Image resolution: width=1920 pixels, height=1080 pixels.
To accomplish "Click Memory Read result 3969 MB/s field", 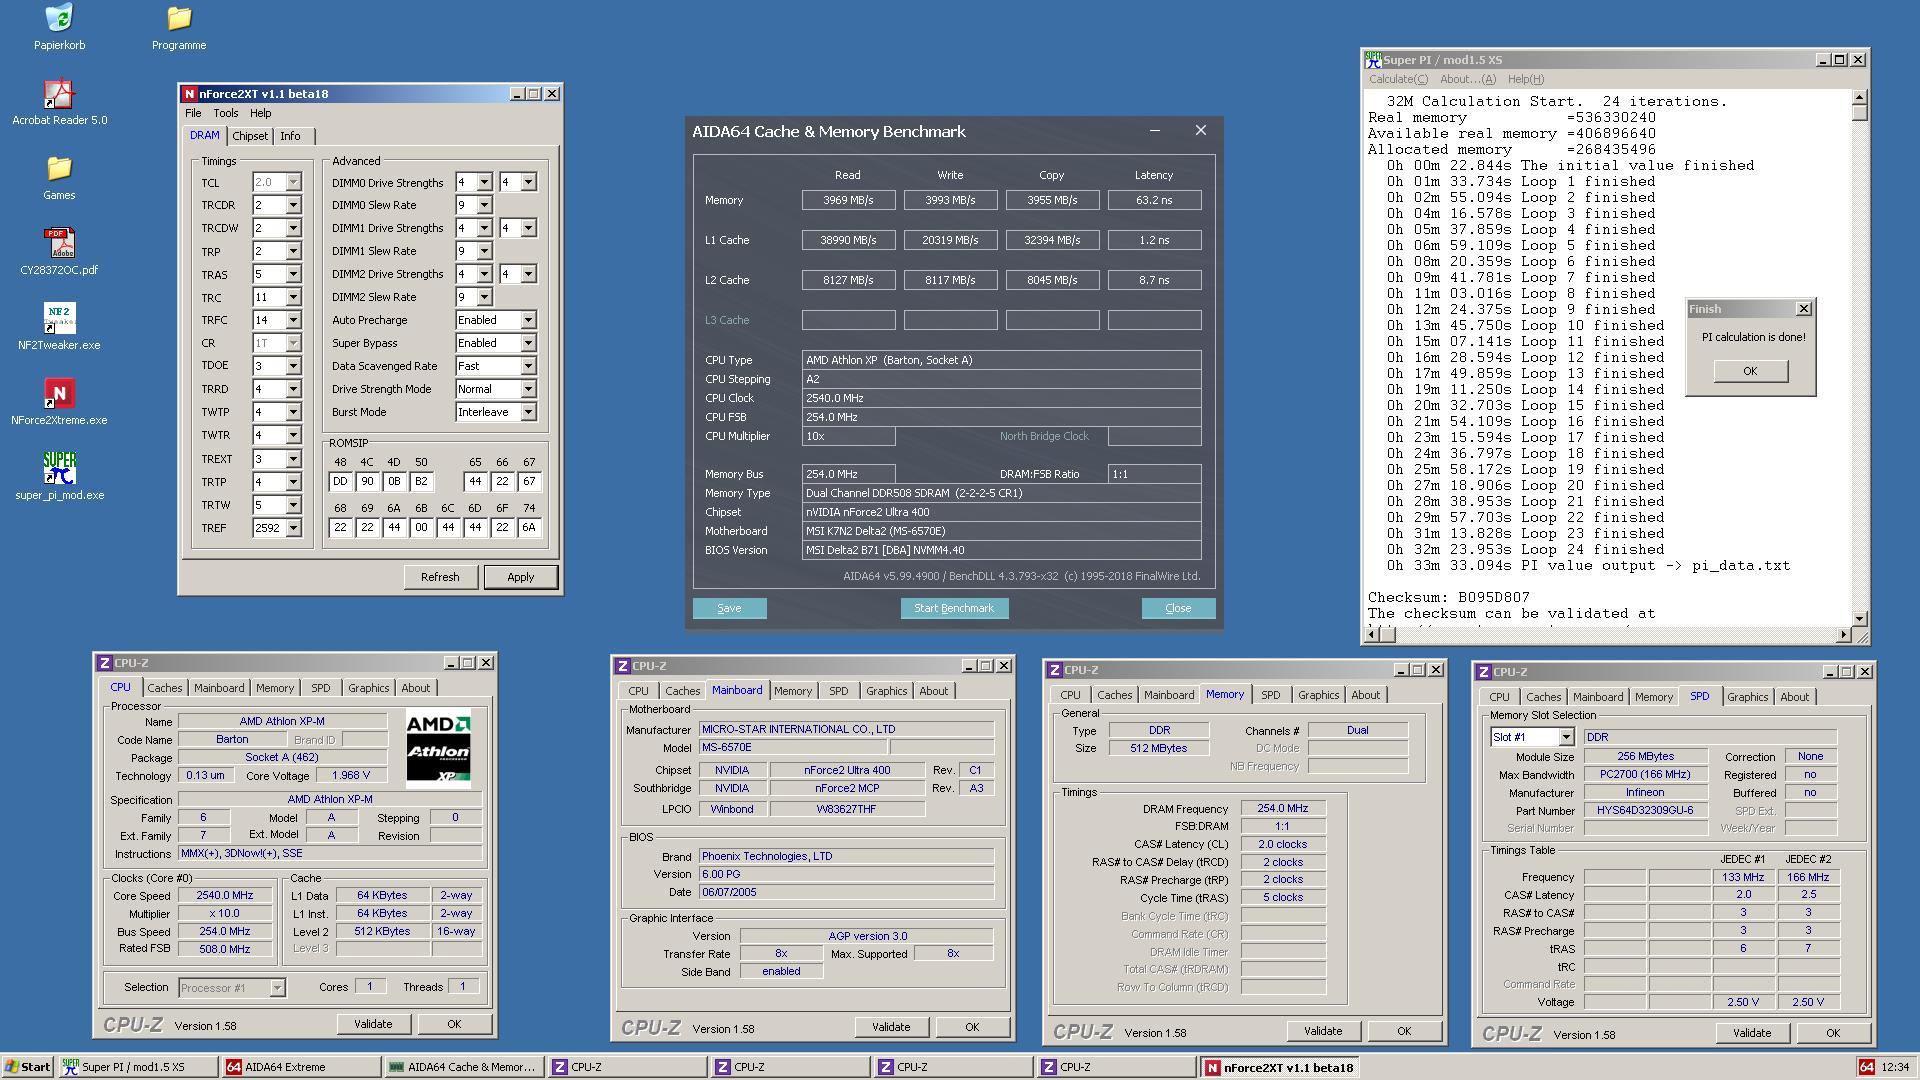I will pos(848,200).
